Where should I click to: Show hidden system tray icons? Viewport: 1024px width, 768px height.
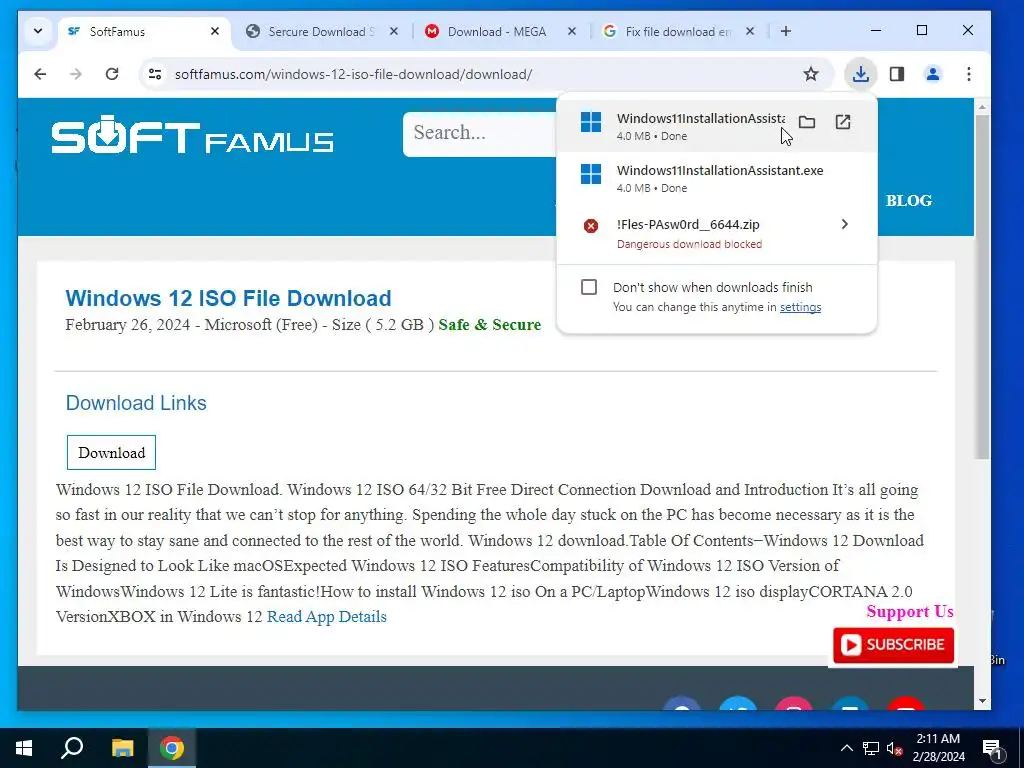pyautogui.click(x=846, y=748)
